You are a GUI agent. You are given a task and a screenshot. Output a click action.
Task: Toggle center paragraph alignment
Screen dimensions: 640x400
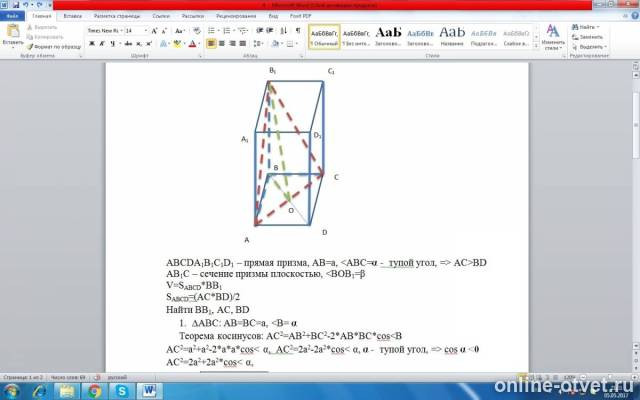pyautogui.click(x=222, y=43)
